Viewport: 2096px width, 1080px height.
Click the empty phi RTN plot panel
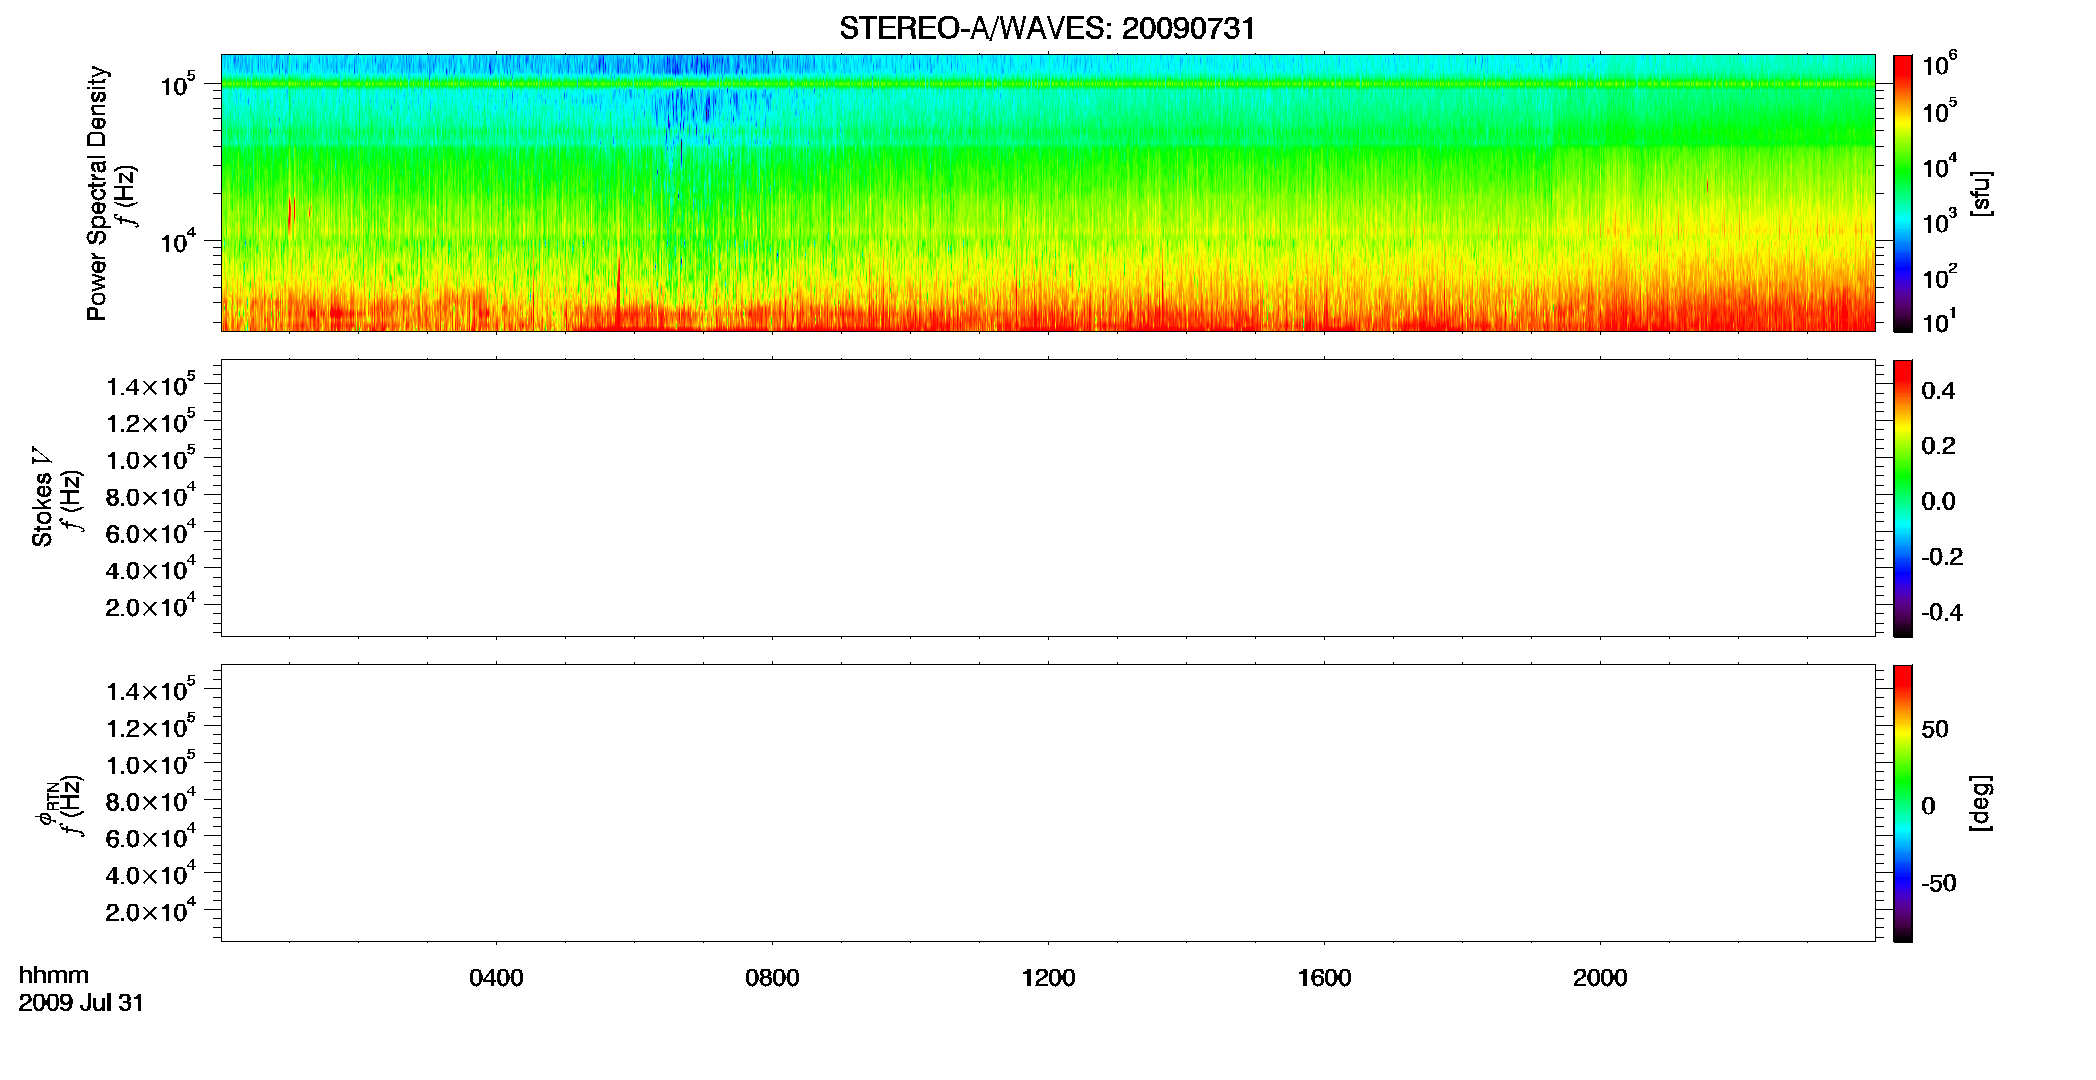[x=1048, y=803]
